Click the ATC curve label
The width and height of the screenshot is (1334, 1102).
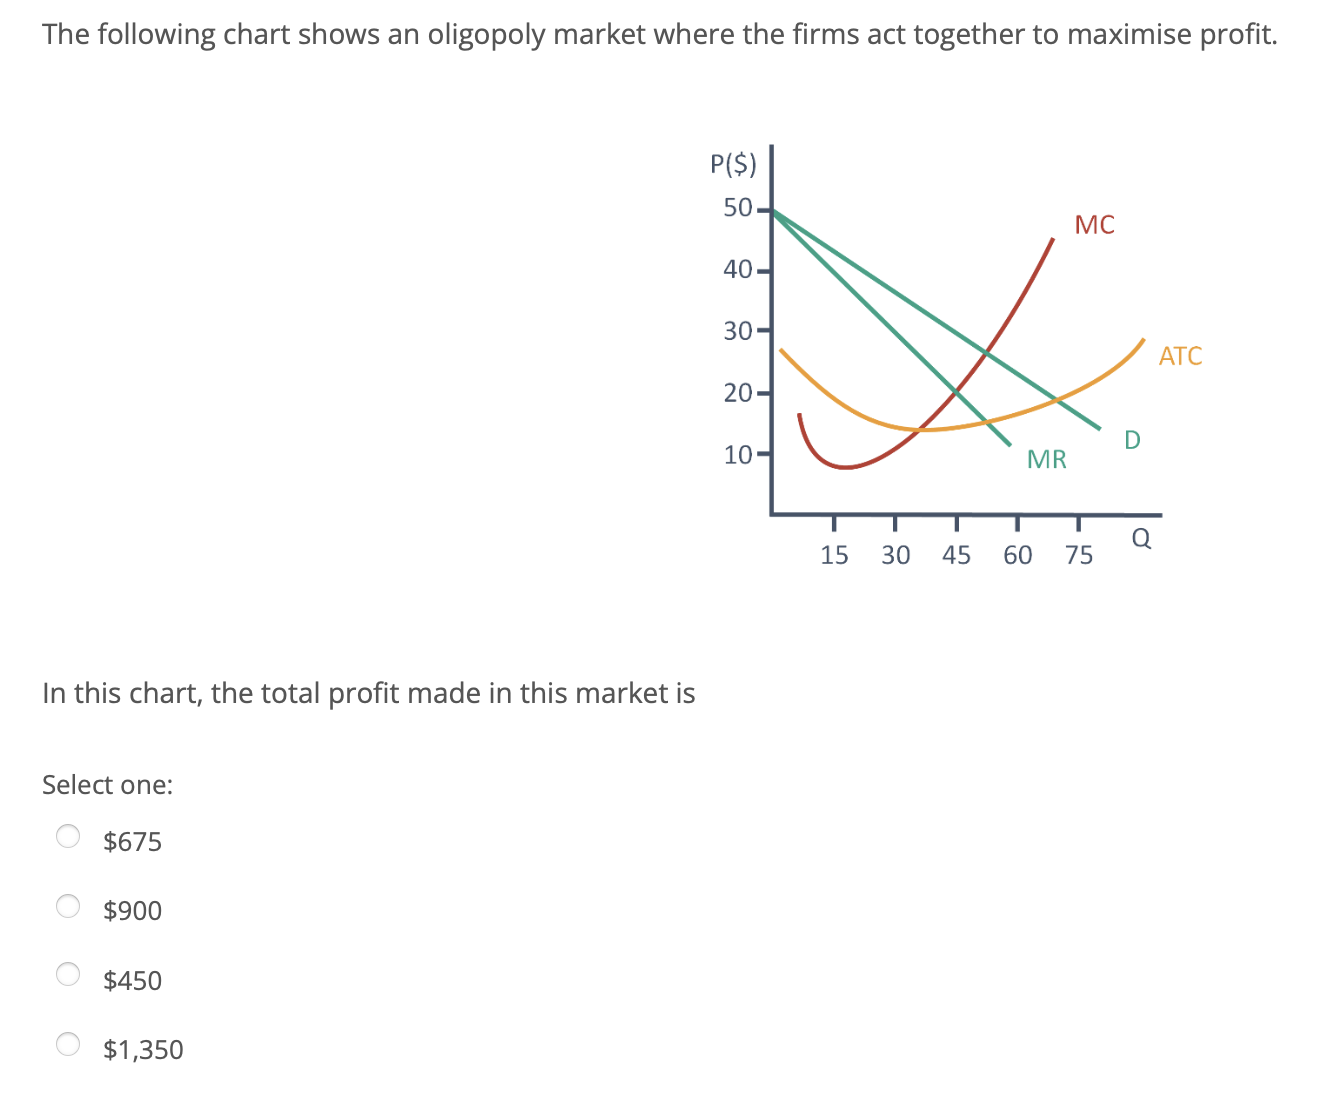pyautogui.click(x=1180, y=356)
